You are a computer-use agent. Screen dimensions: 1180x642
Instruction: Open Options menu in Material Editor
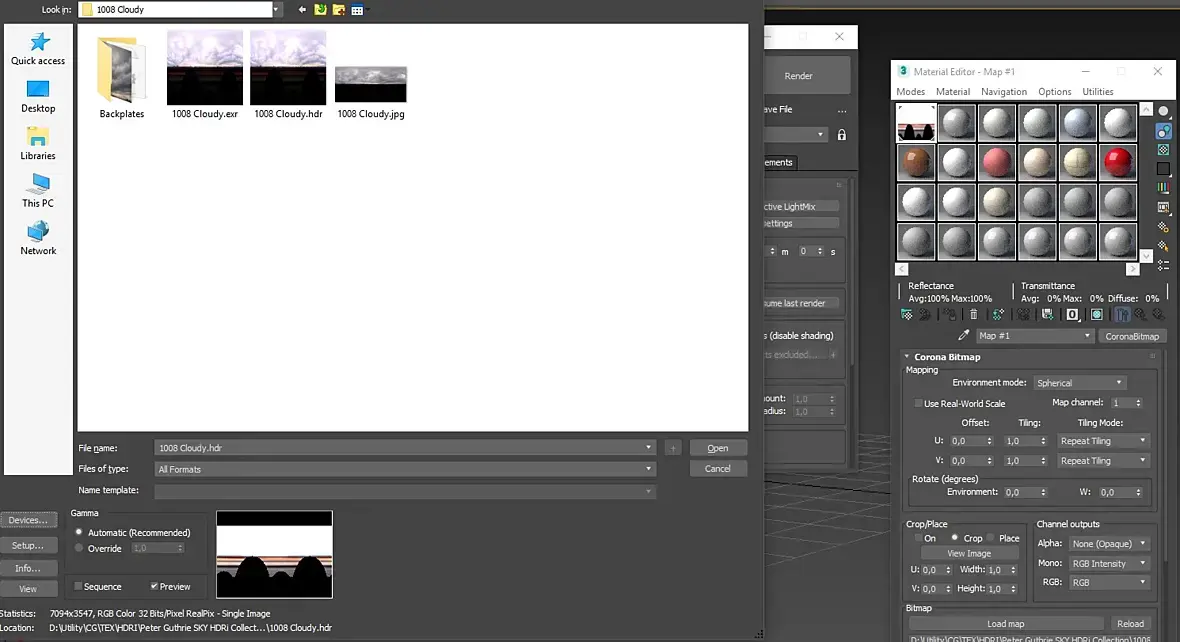point(1054,92)
